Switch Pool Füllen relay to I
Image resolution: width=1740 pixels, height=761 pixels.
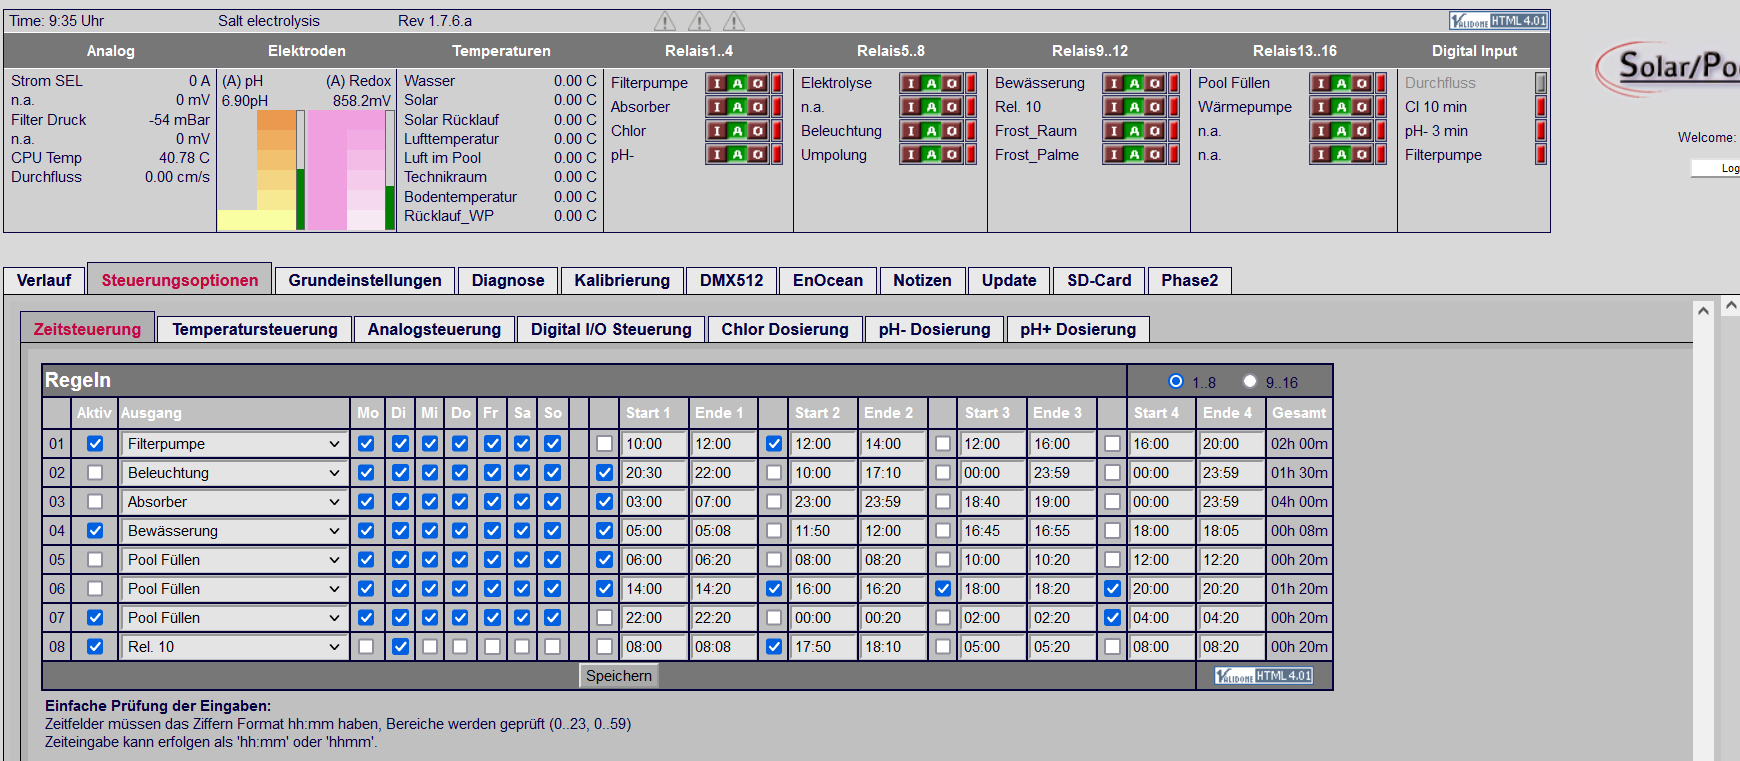click(x=1320, y=83)
